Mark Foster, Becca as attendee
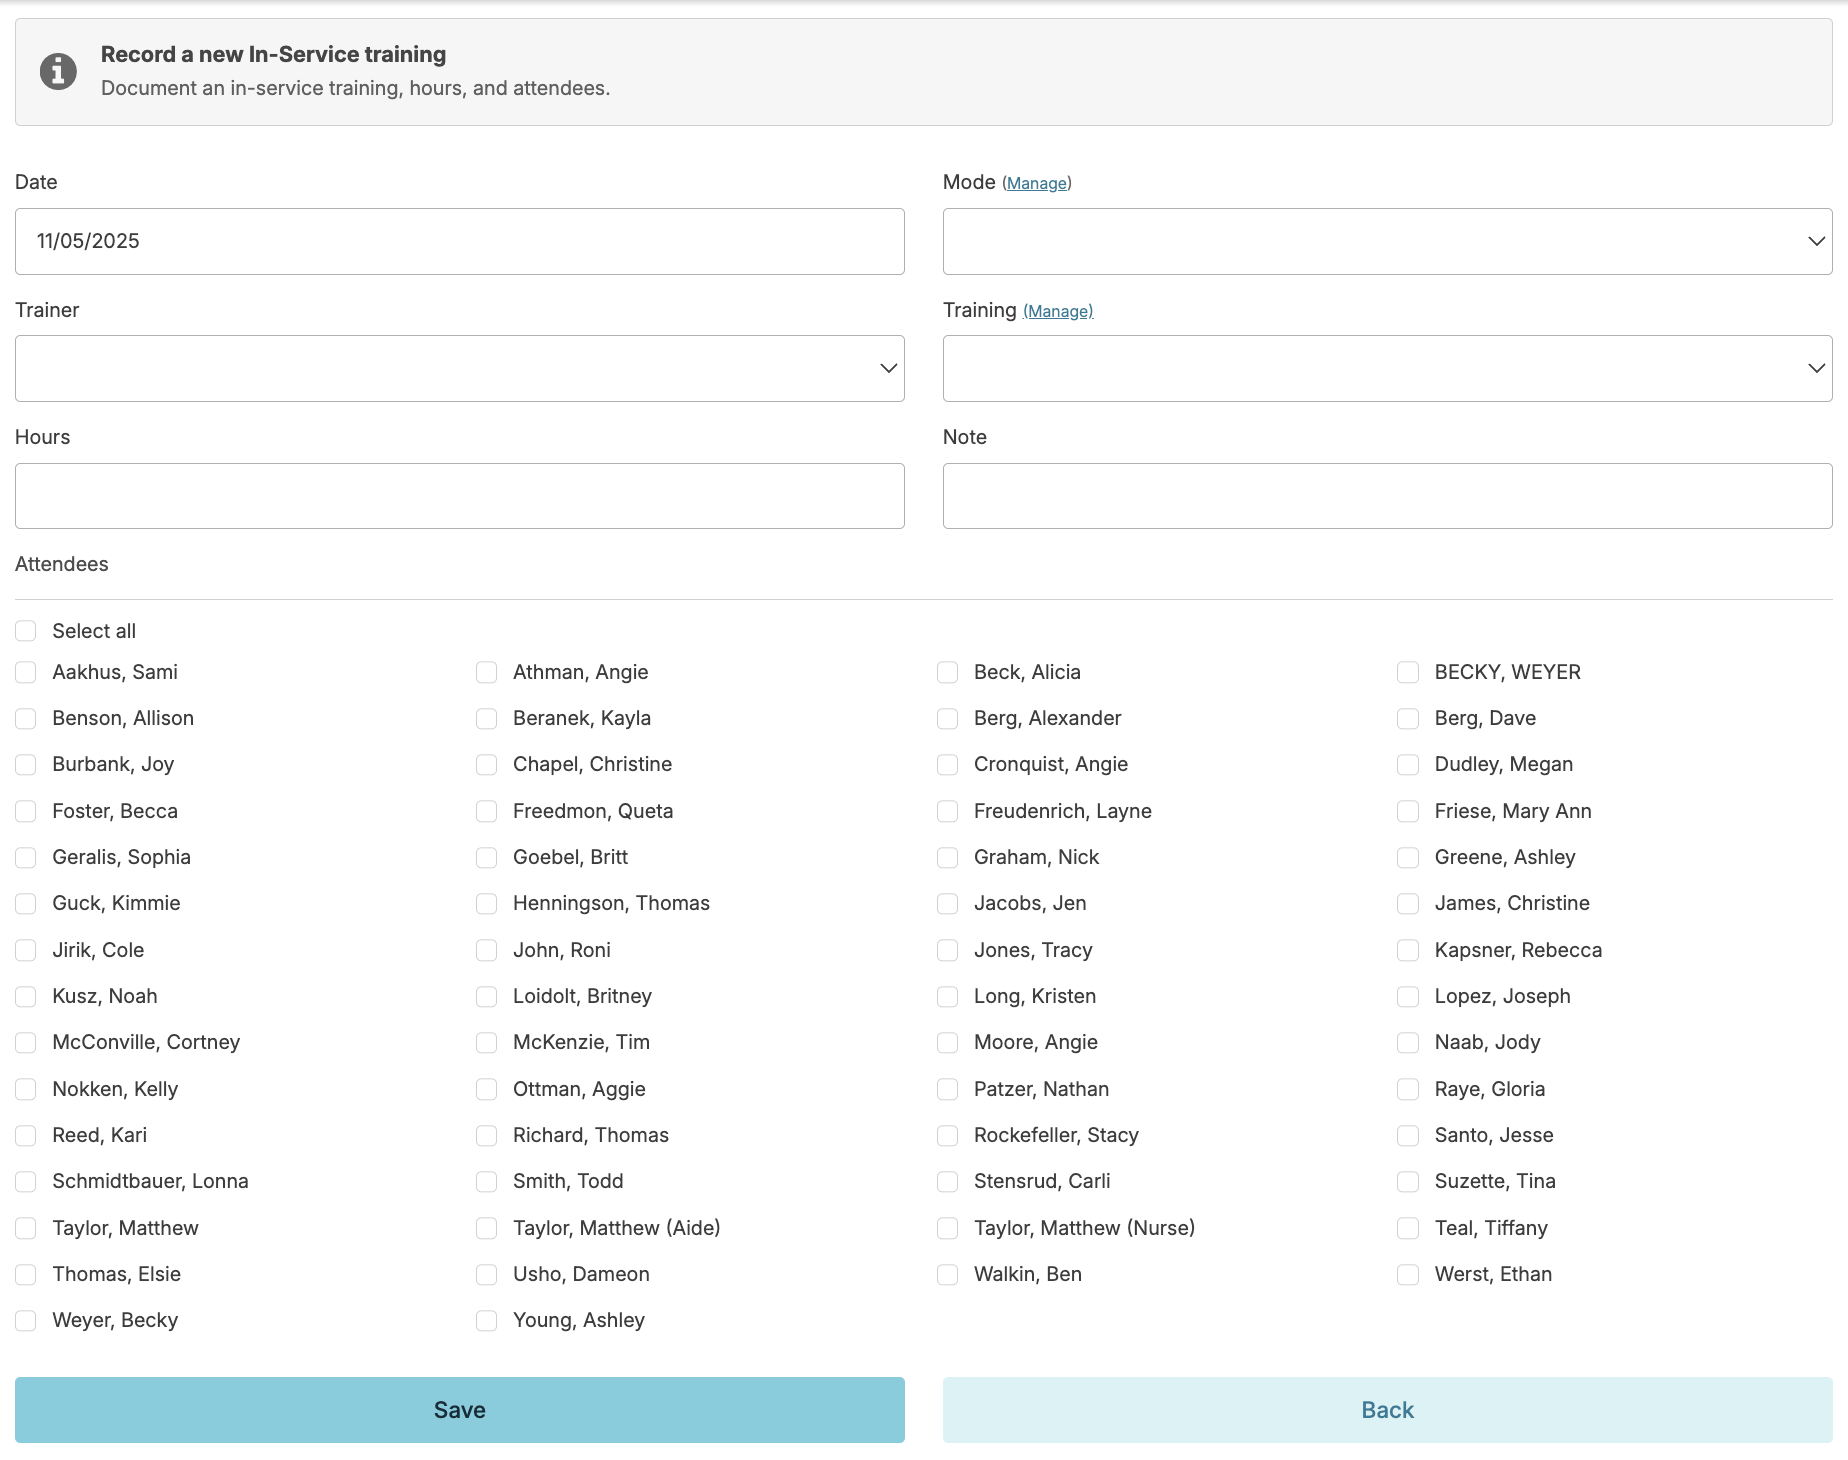Screen dimensions: 1848x1460 coord(26,811)
